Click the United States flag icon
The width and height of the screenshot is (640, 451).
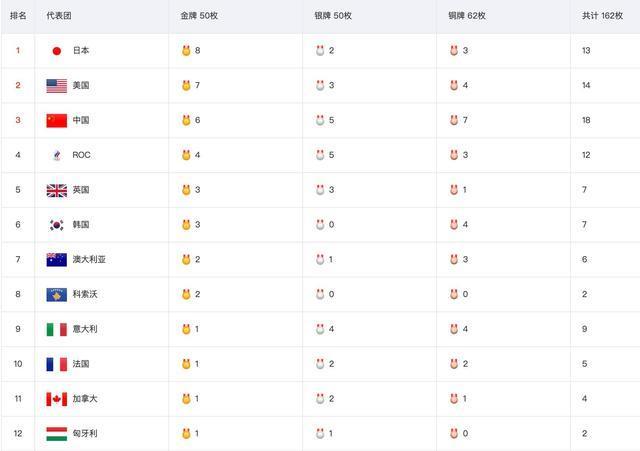pos(57,86)
